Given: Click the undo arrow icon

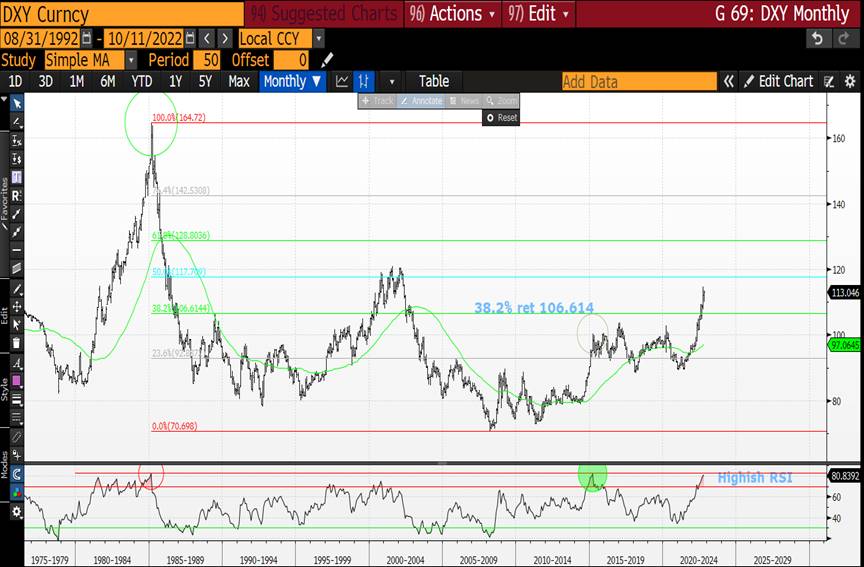Looking at the screenshot, I should [x=818, y=39].
